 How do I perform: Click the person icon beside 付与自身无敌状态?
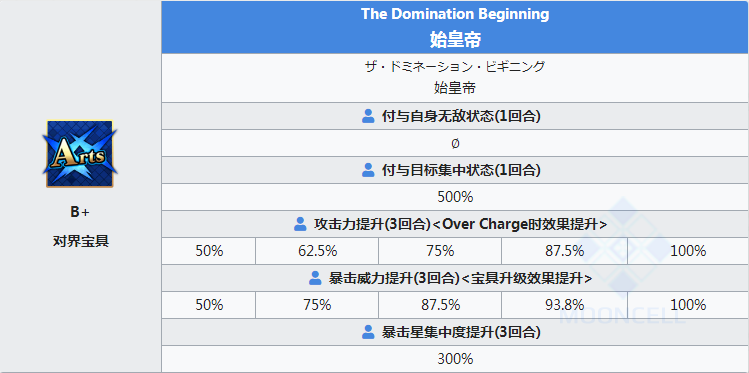click(368, 116)
